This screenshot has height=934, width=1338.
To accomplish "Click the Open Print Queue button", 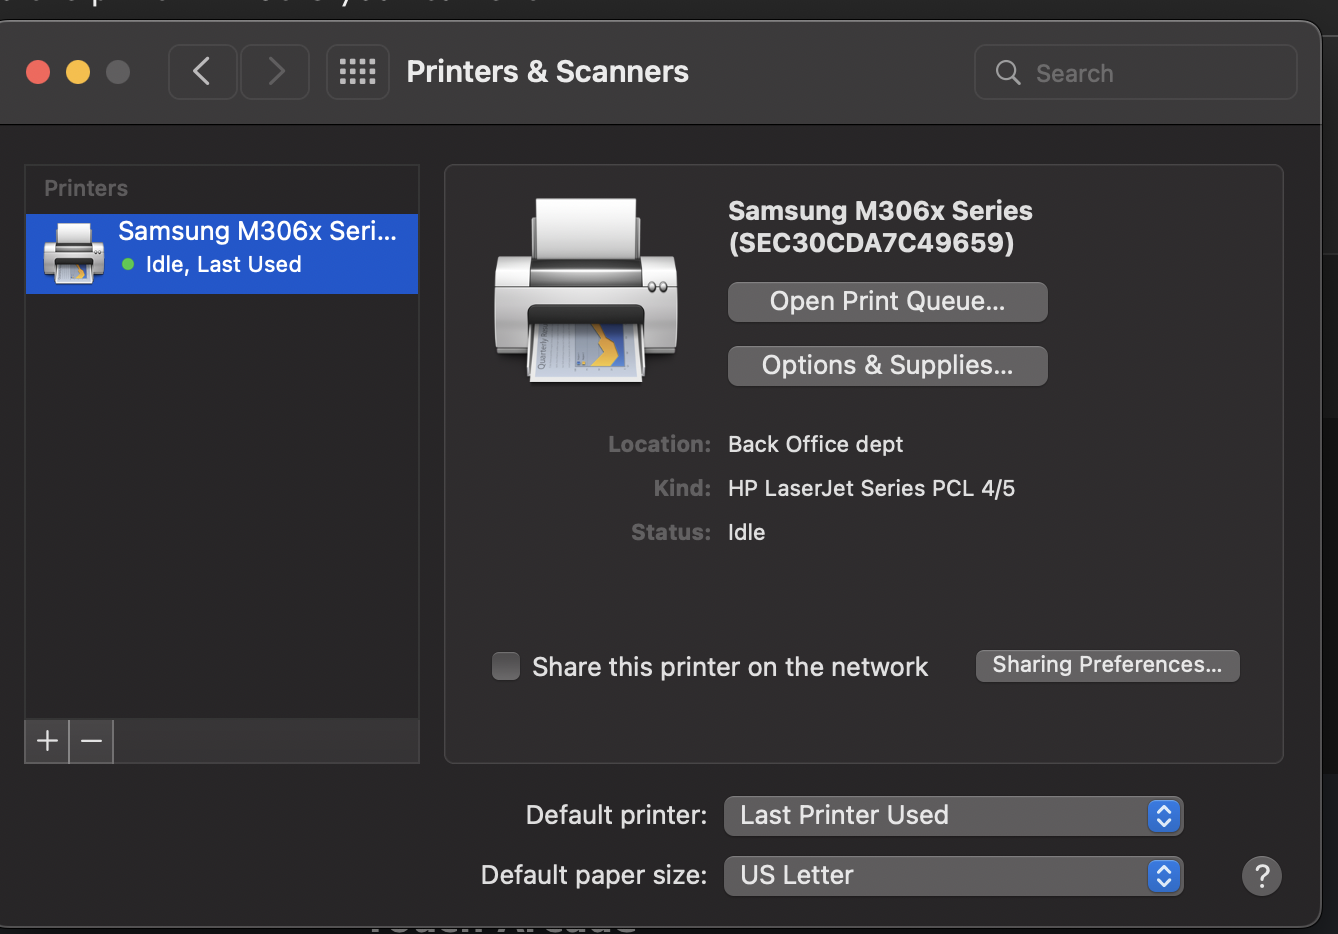I will [x=887, y=302].
